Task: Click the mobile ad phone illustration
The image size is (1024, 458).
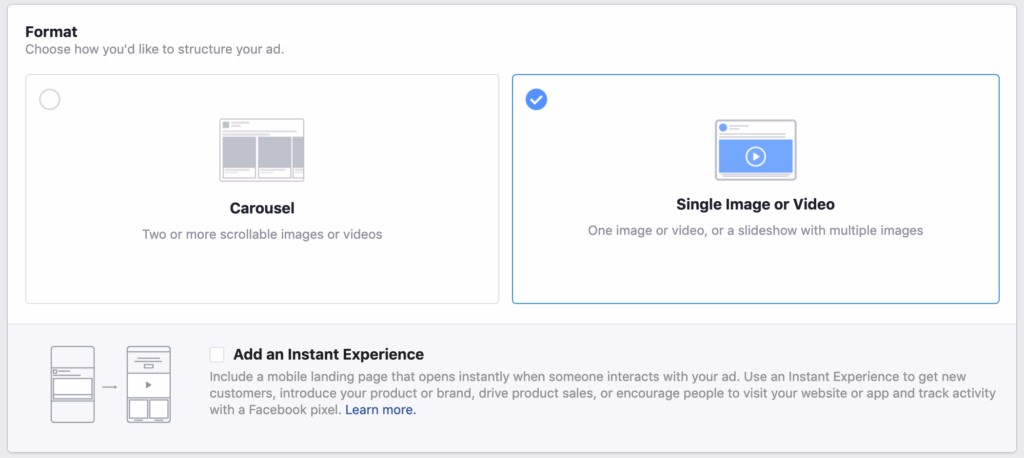Action: tap(72, 384)
